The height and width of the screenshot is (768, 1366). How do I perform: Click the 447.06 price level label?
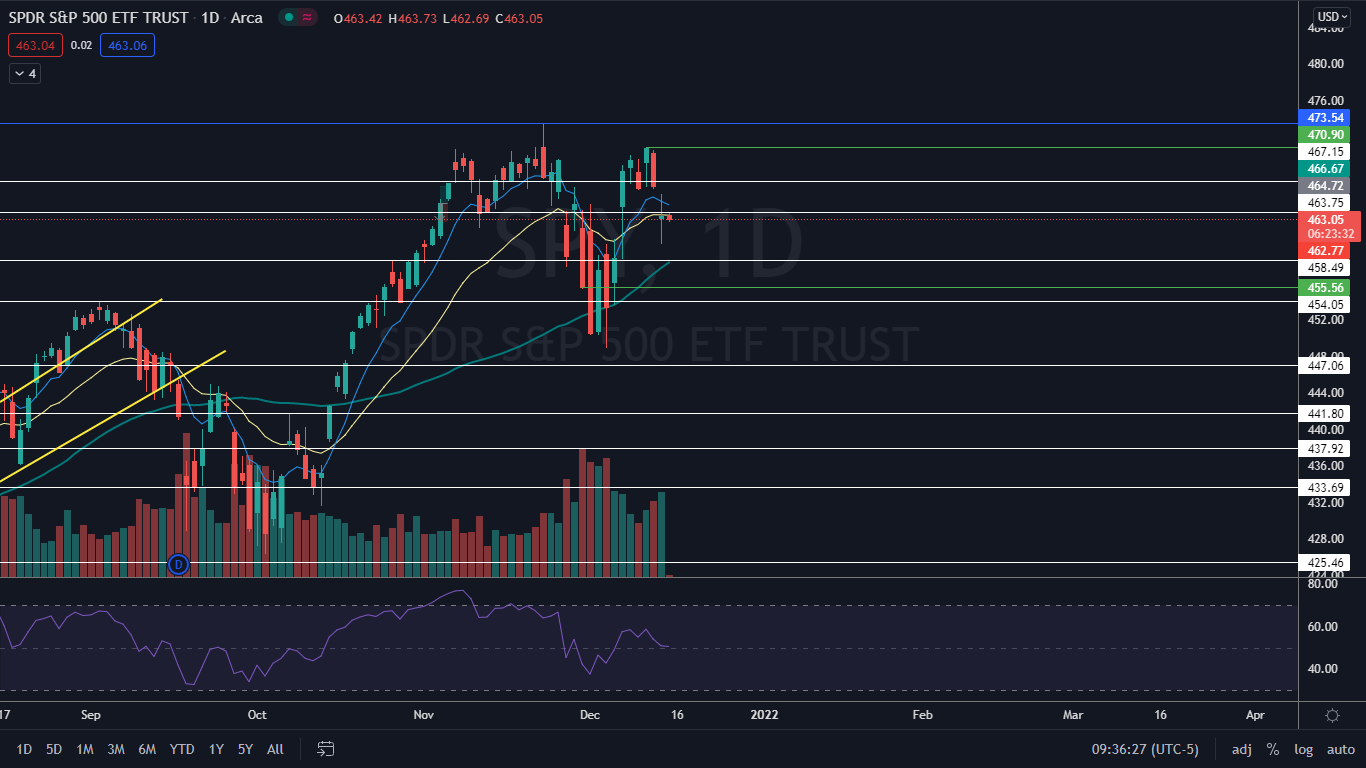pos(1325,366)
